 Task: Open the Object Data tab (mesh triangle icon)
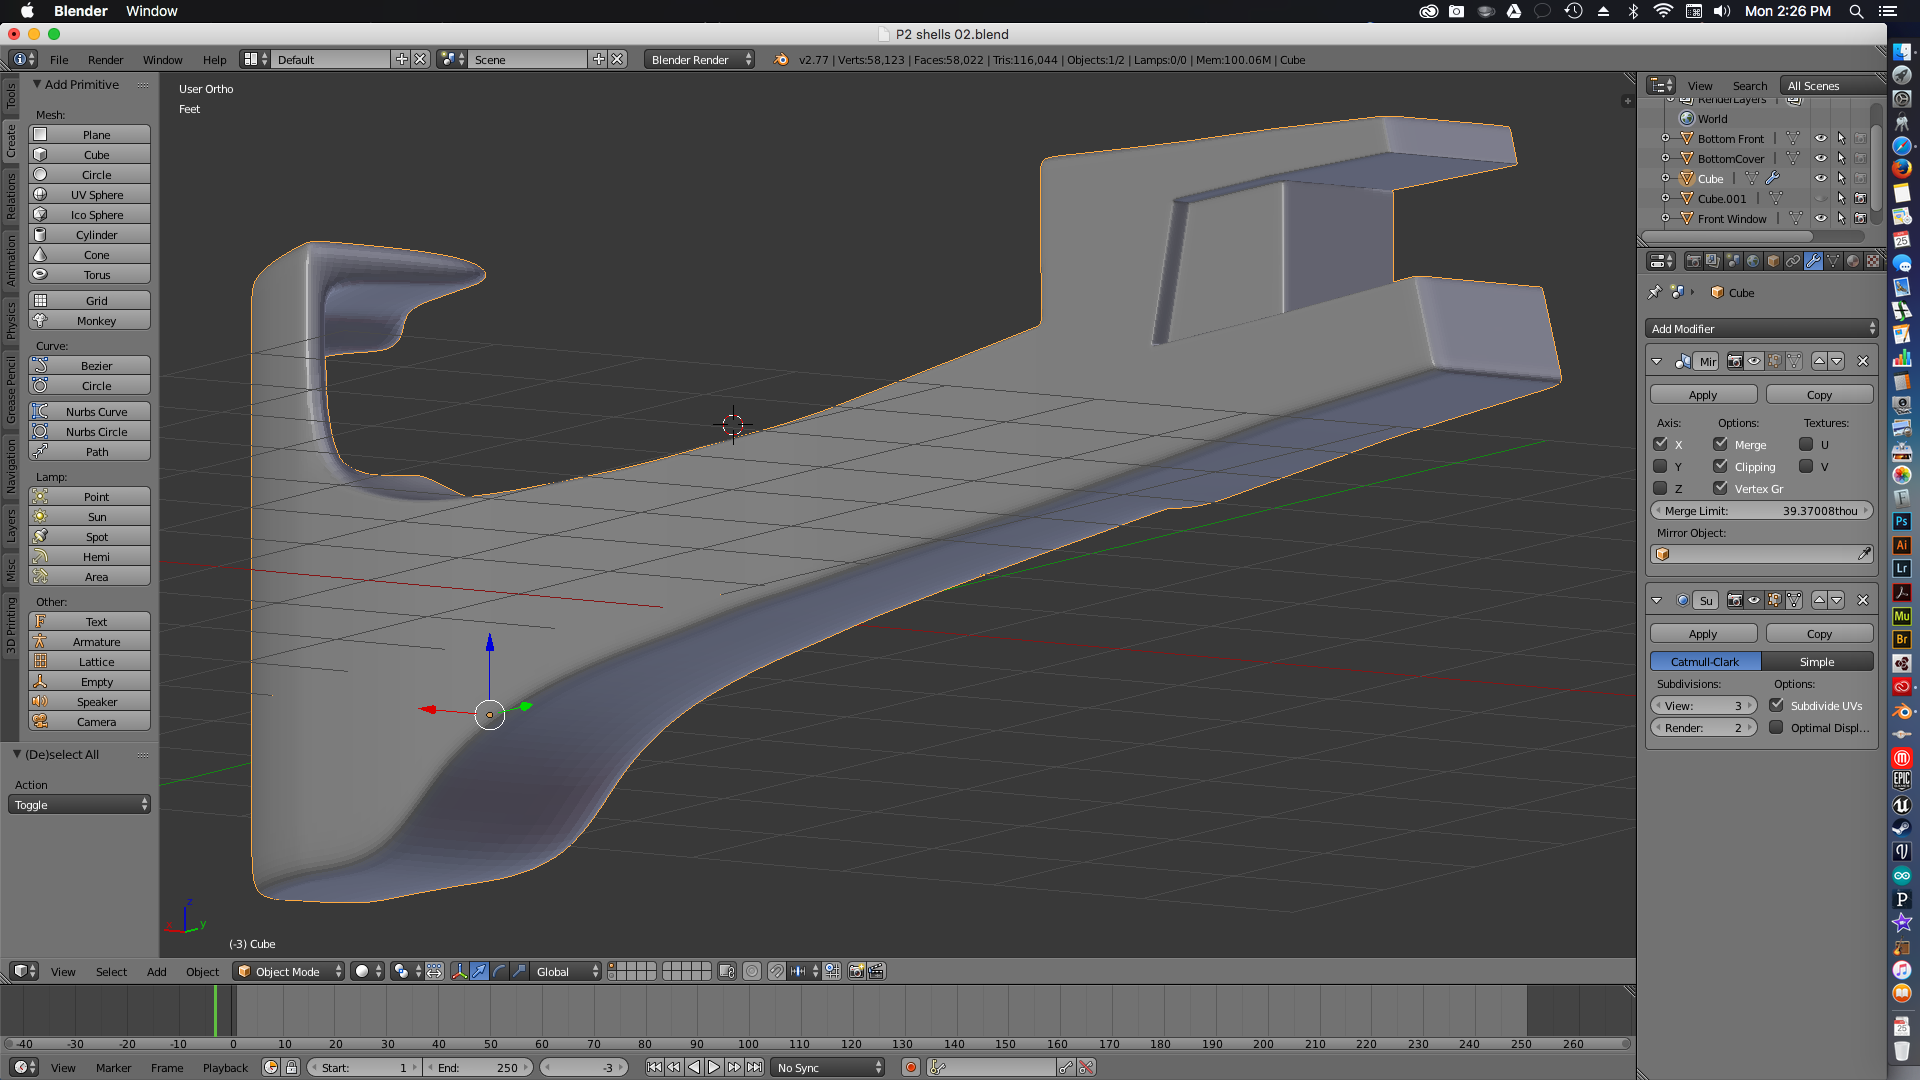click(x=1833, y=261)
